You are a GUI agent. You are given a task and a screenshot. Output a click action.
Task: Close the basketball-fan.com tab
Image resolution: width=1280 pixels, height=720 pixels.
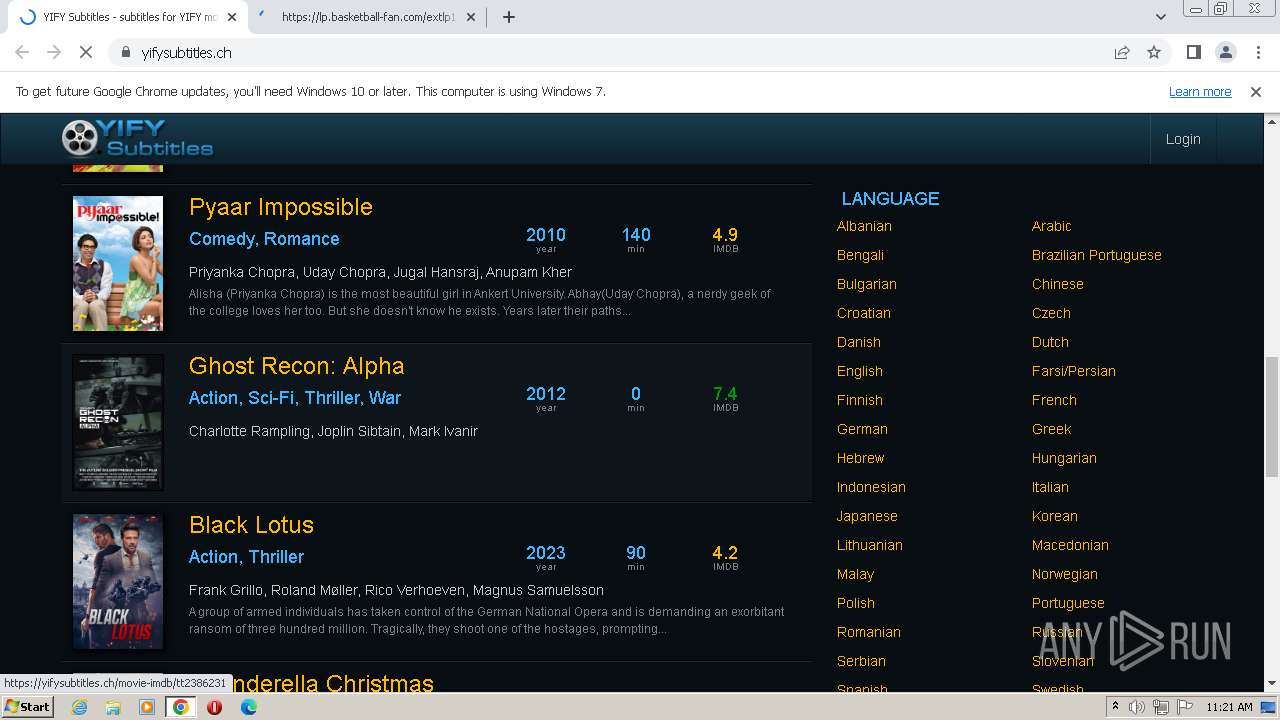coord(471,17)
